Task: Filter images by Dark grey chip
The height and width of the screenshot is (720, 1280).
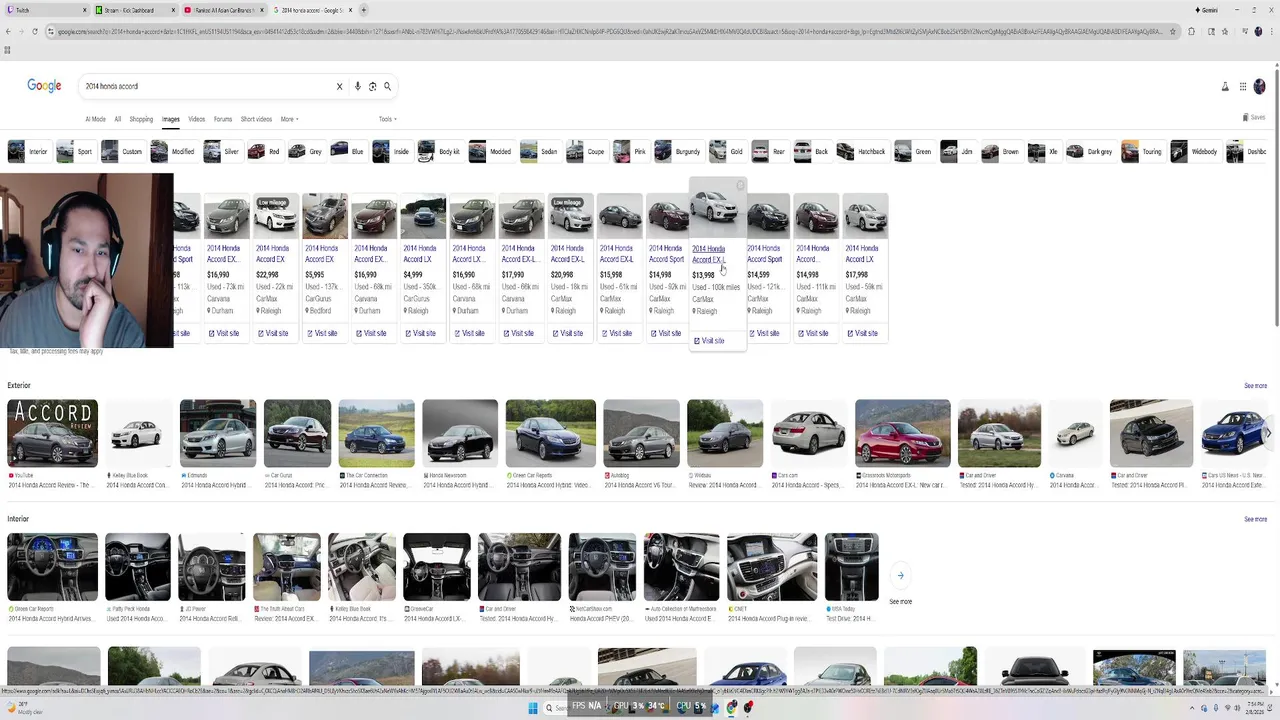Action: pos(1090,152)
